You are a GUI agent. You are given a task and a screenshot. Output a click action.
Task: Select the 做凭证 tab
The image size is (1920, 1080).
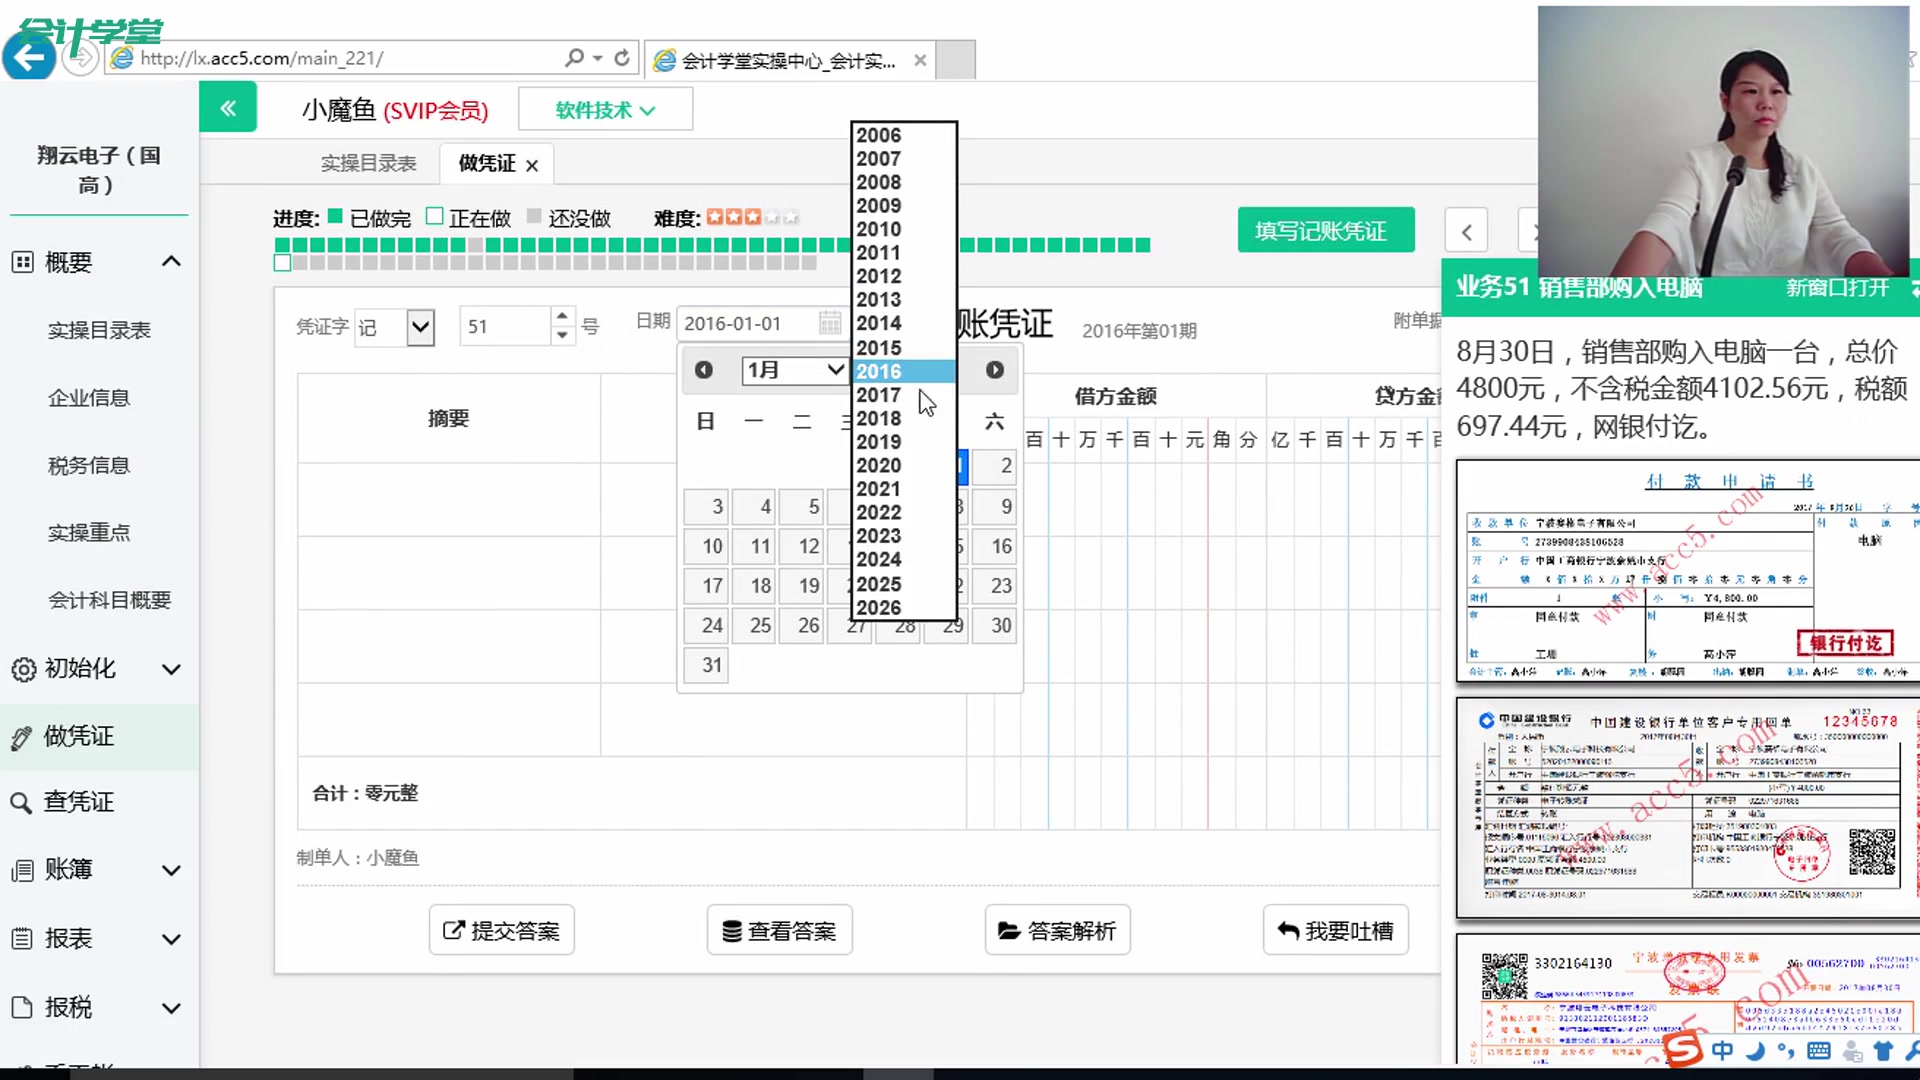click(485, 163)
